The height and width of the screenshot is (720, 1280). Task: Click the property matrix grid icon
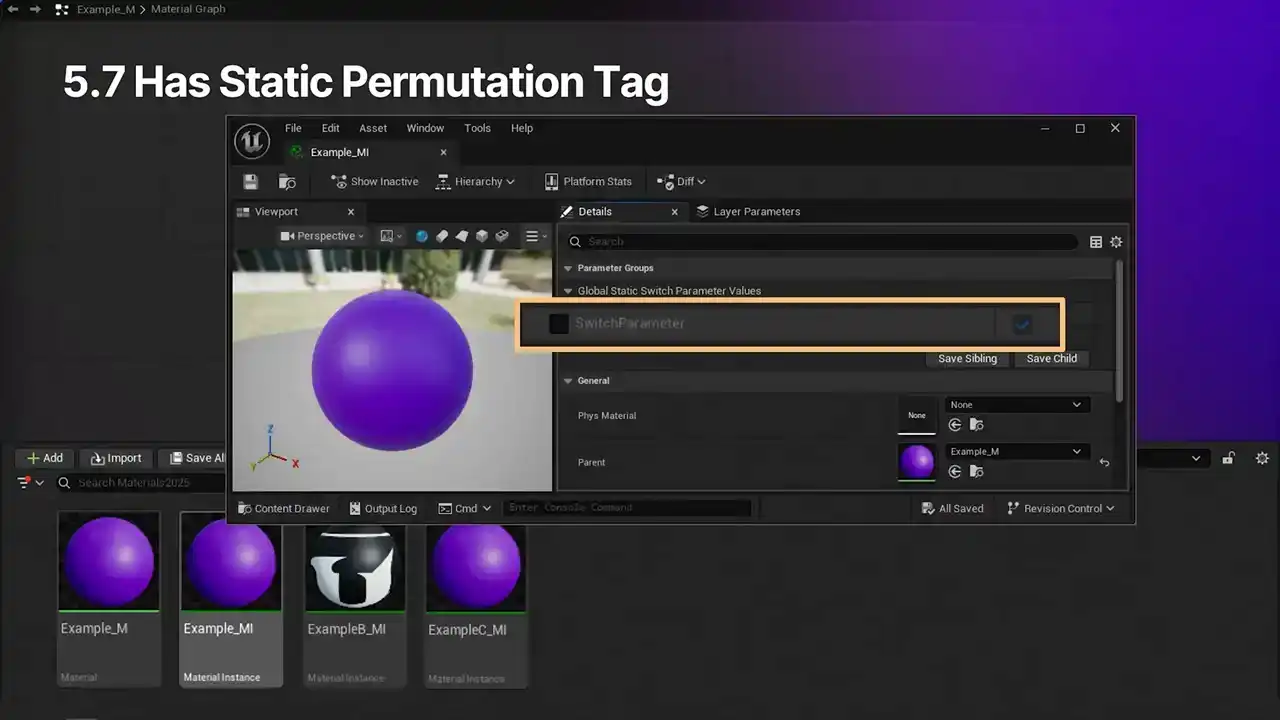[1096, 242]
